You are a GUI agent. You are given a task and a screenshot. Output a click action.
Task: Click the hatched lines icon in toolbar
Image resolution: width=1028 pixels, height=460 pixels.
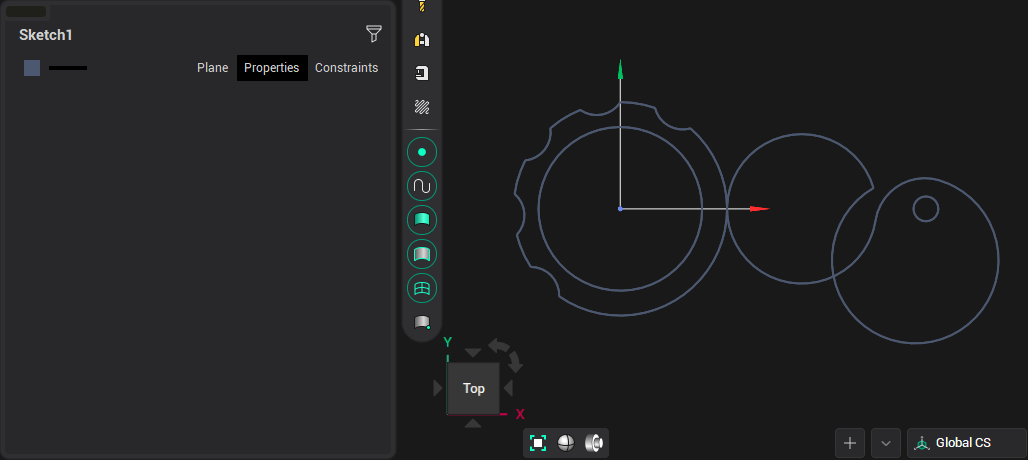(x=422, y=107)
